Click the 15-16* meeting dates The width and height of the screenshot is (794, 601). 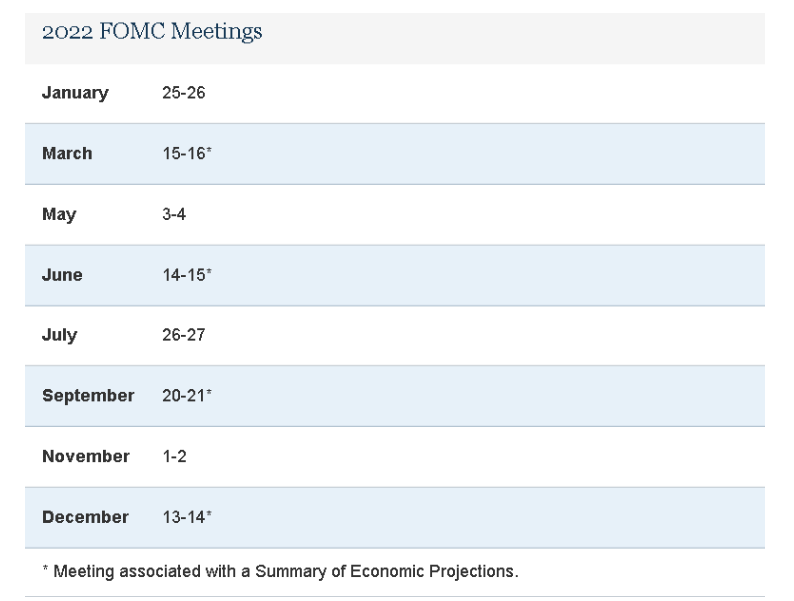tap(186, 154)
